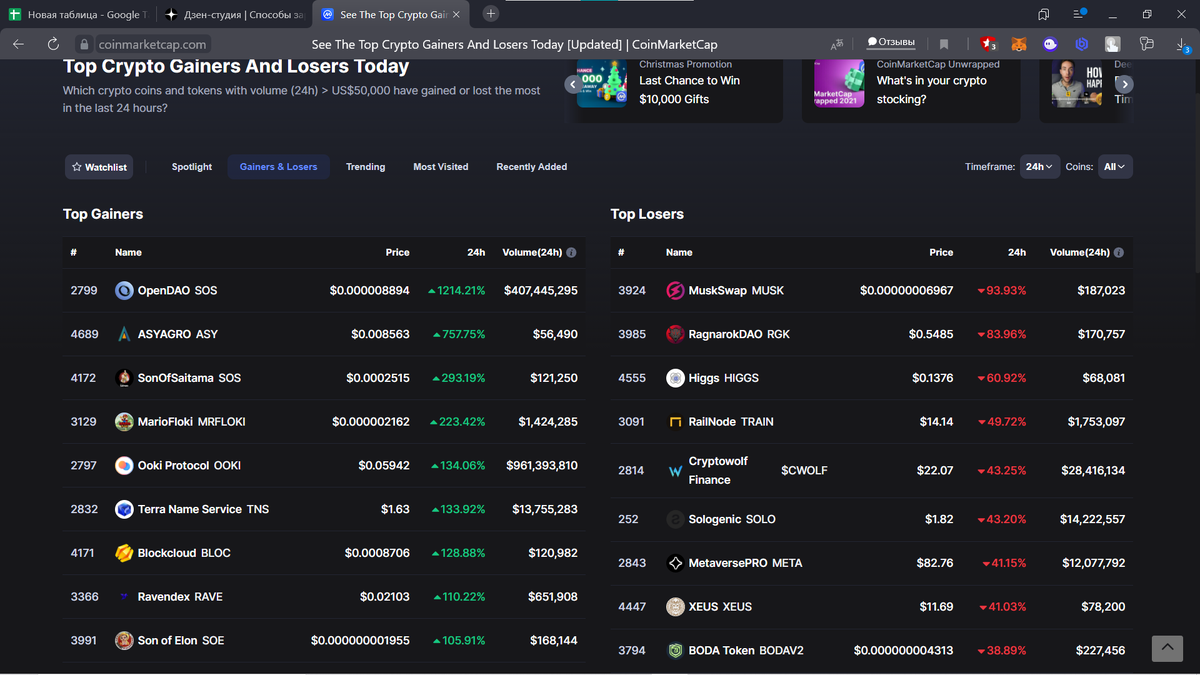
Task: Select the Trending tab
Action: tap(366, 167)
